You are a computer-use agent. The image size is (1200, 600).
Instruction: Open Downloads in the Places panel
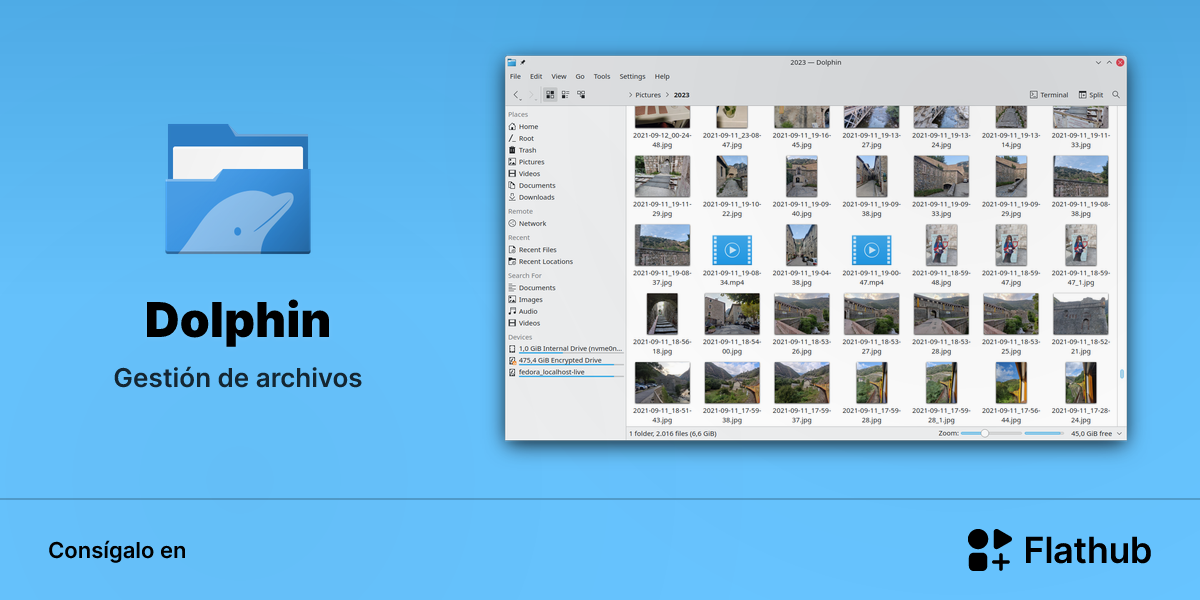(565, 197)
